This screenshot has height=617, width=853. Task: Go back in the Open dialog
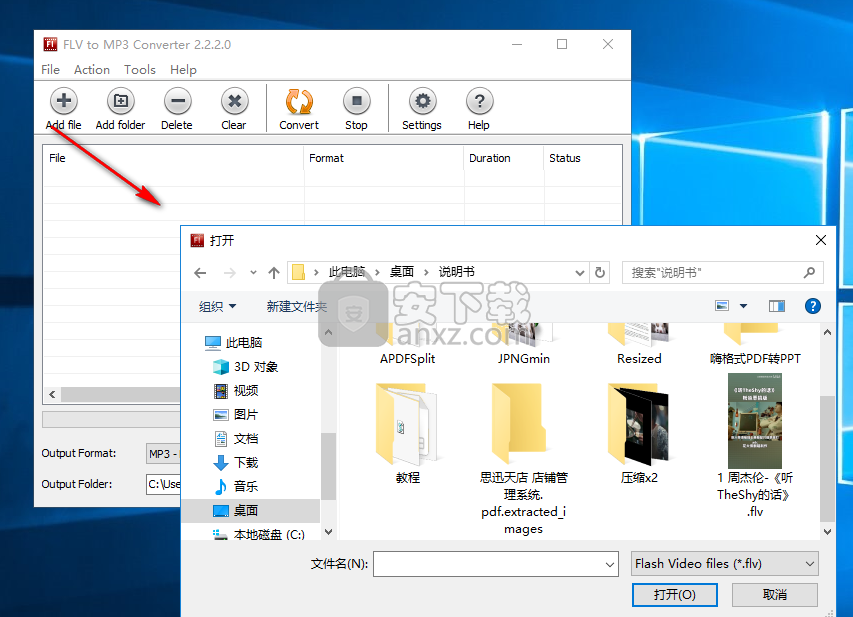200,273
